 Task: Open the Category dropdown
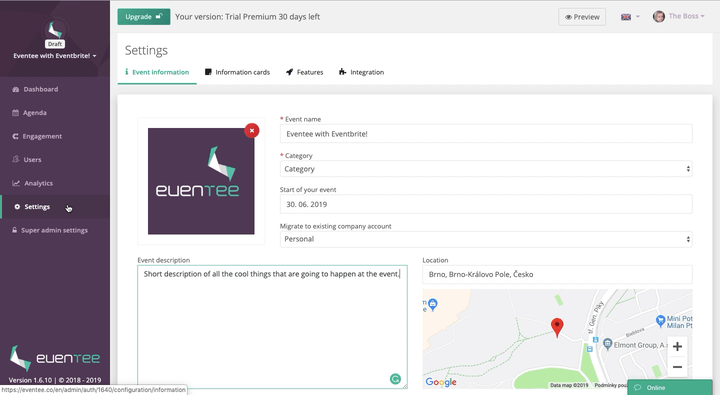tap(486, 169)
